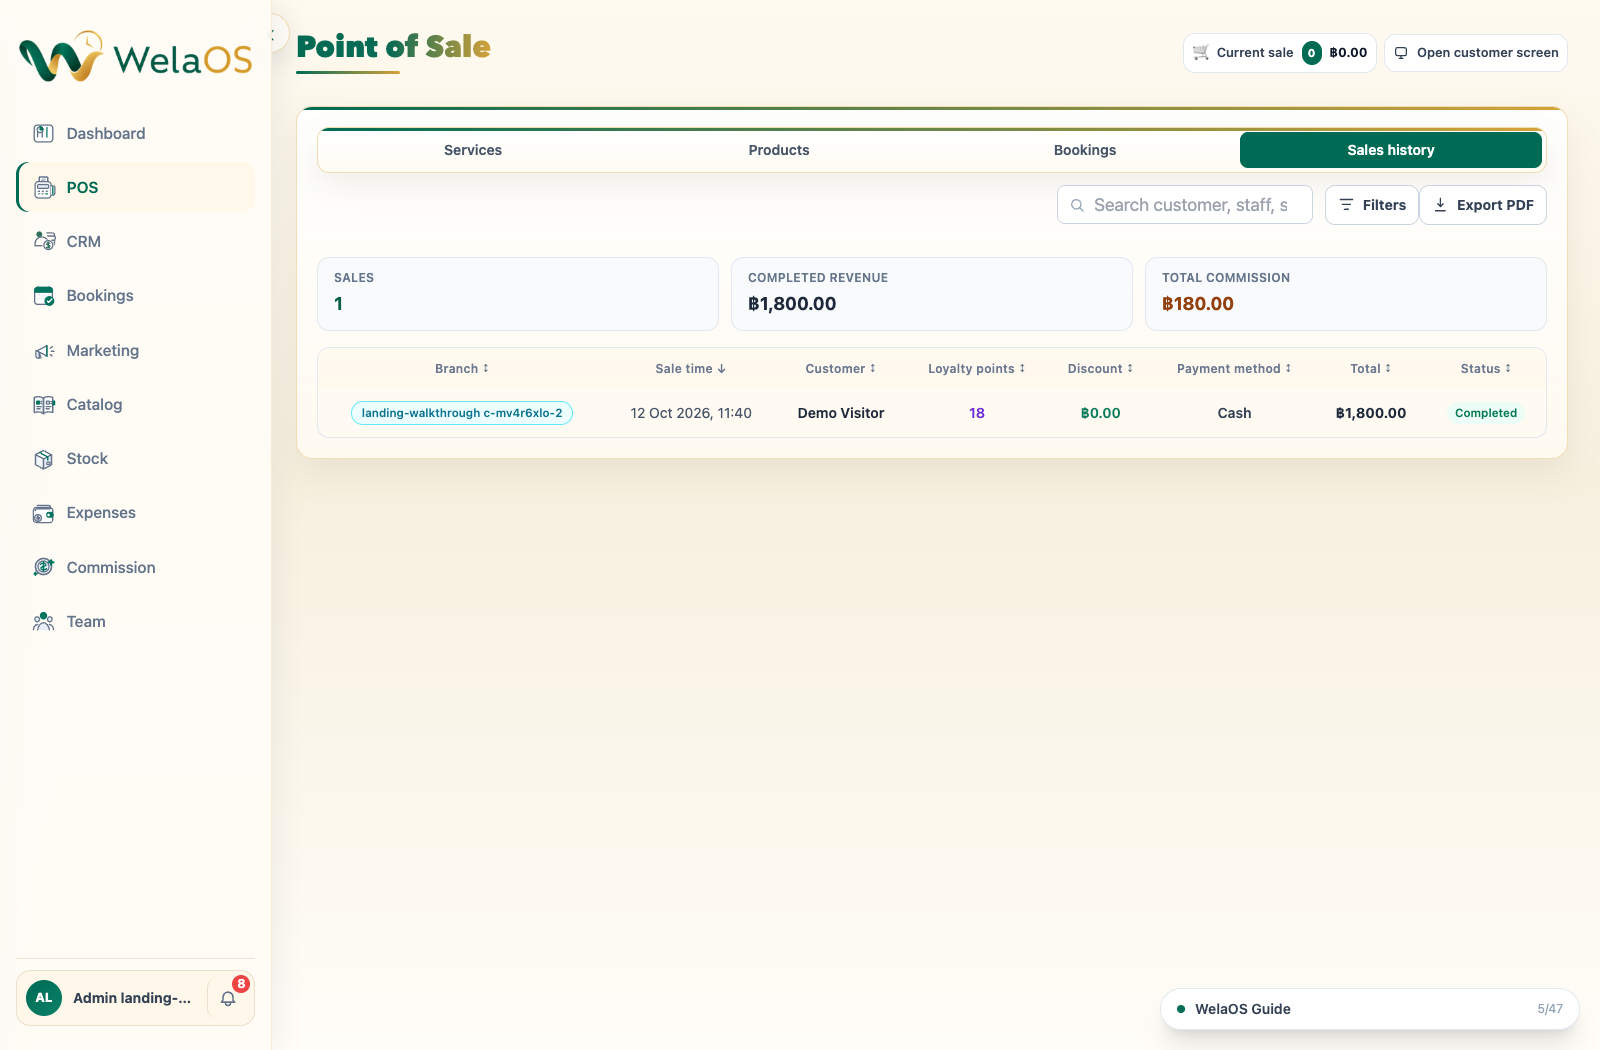Click the ฿180.00 total commission value

[1198, 304]
